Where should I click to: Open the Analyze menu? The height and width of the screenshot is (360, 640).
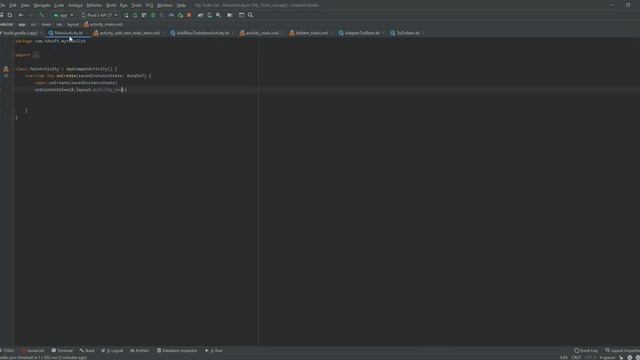point(76,5)
